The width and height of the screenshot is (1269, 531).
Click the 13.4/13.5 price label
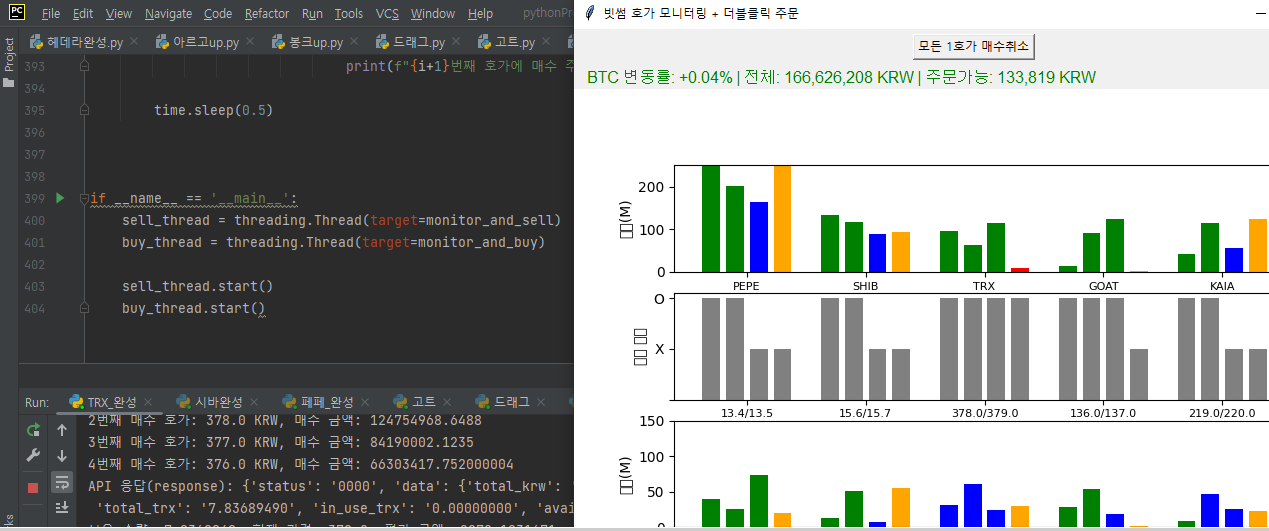(x=746, y=413)
